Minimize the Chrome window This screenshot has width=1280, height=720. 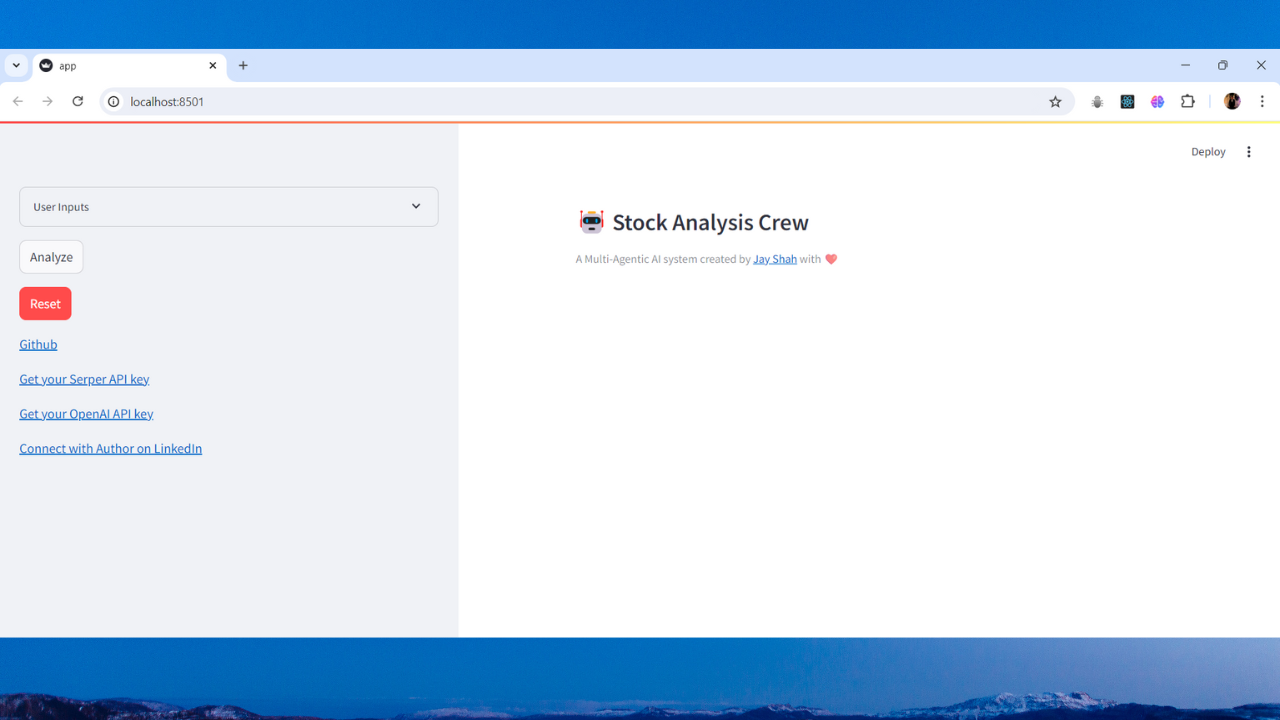(1185, 65)
